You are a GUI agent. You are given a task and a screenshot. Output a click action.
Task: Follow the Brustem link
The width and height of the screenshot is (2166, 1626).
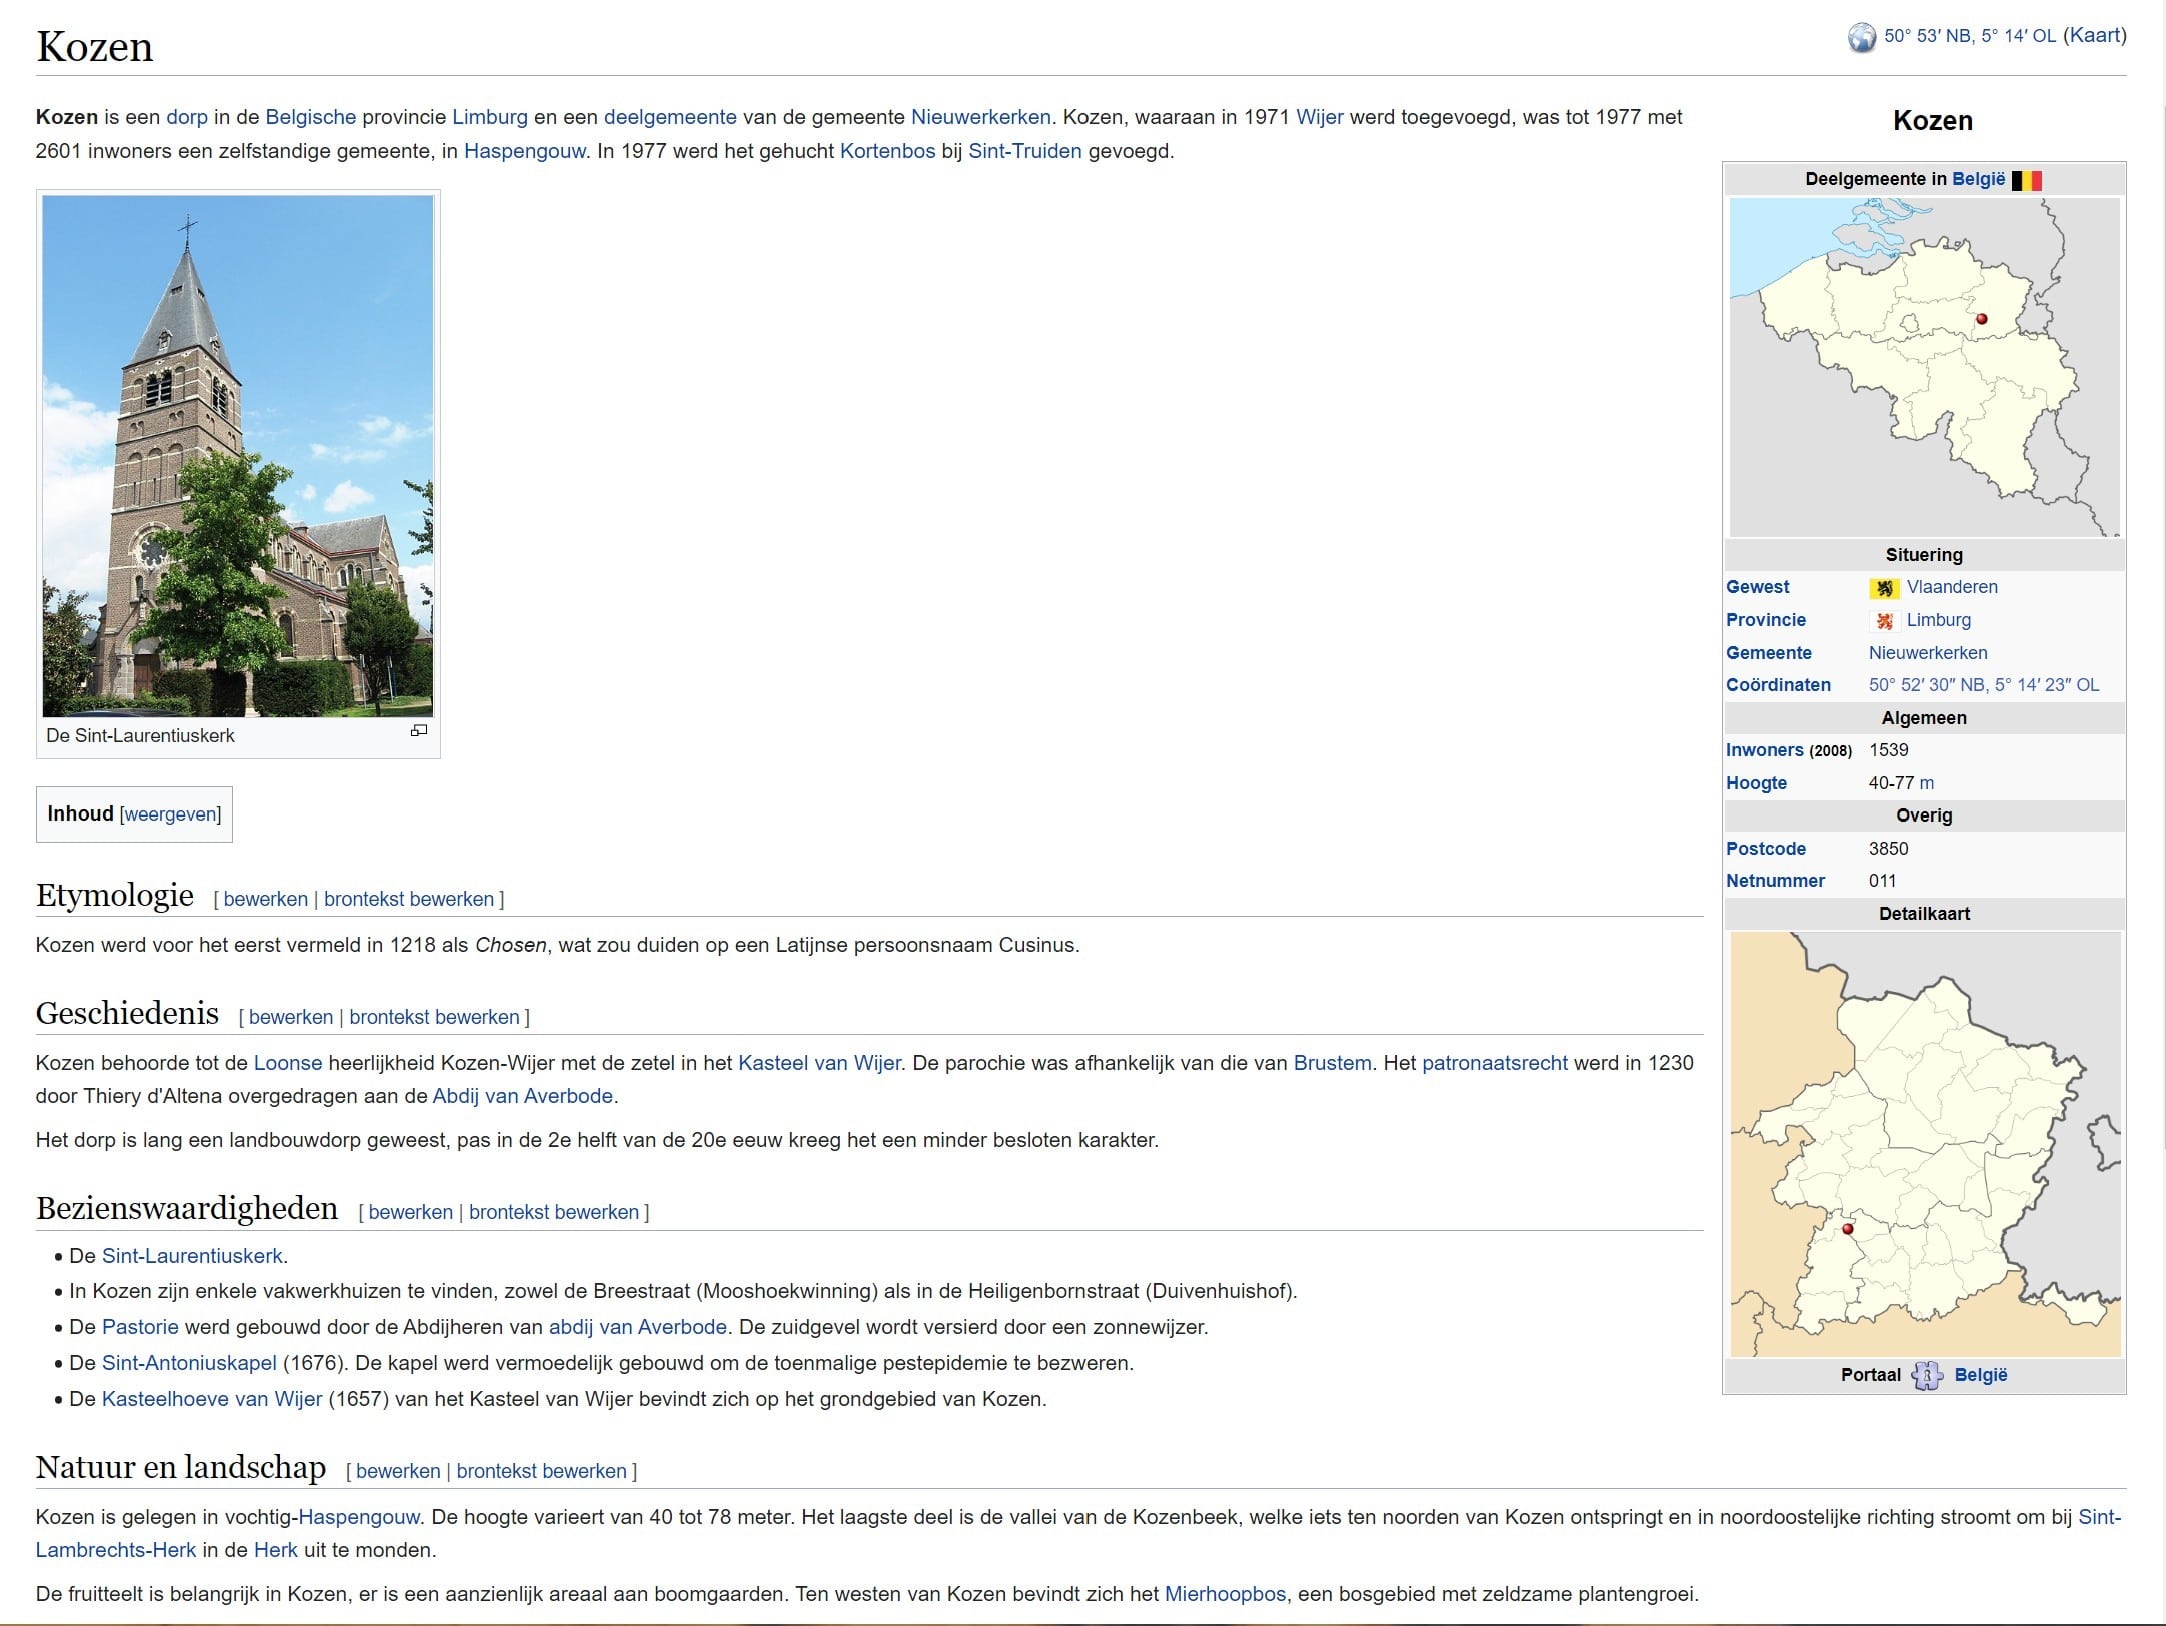point(1332,1063)
